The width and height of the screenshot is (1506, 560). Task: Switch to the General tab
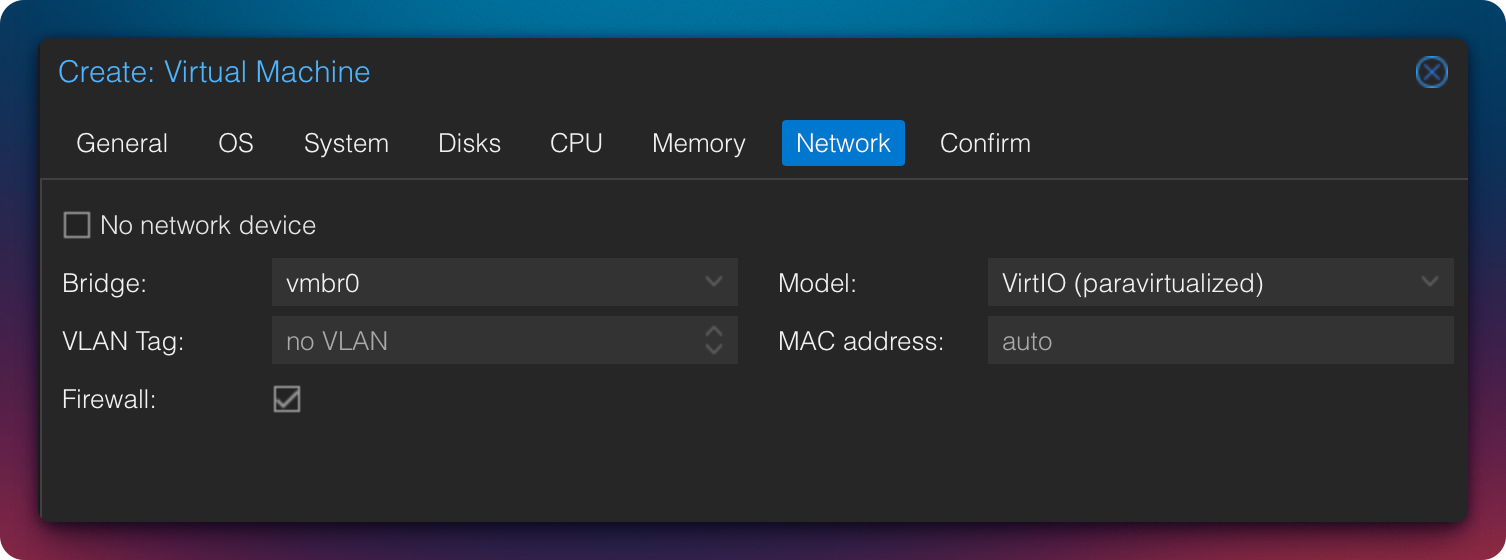coord(122,143)
